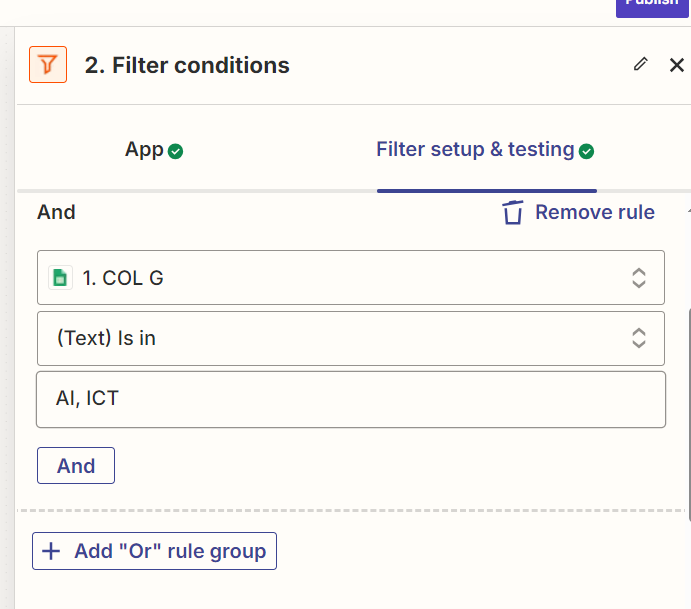Click the chevron arrows on Is in selector
Viewport: 691px width, 609px height.
click(639, 338)
